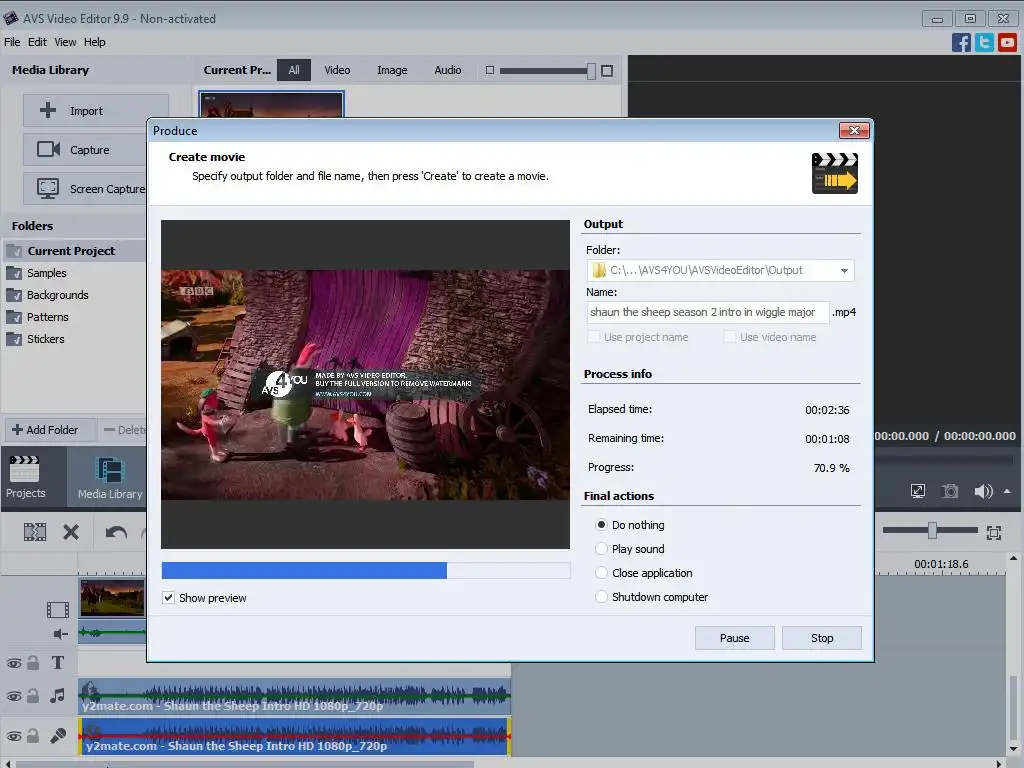Click the music note track icon
The width and height of the screenshot is (1024, 768).
coord(57,696)
